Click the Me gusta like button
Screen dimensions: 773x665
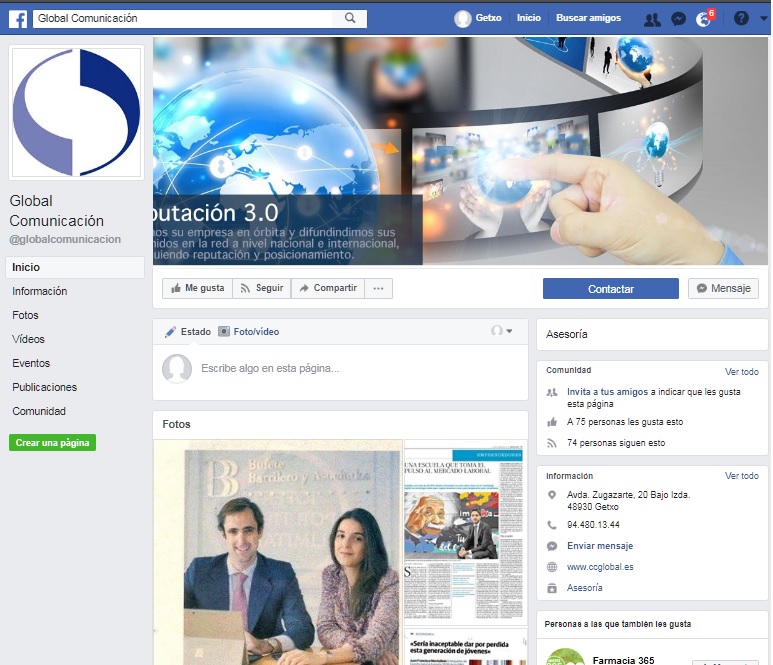click(197, 288)
